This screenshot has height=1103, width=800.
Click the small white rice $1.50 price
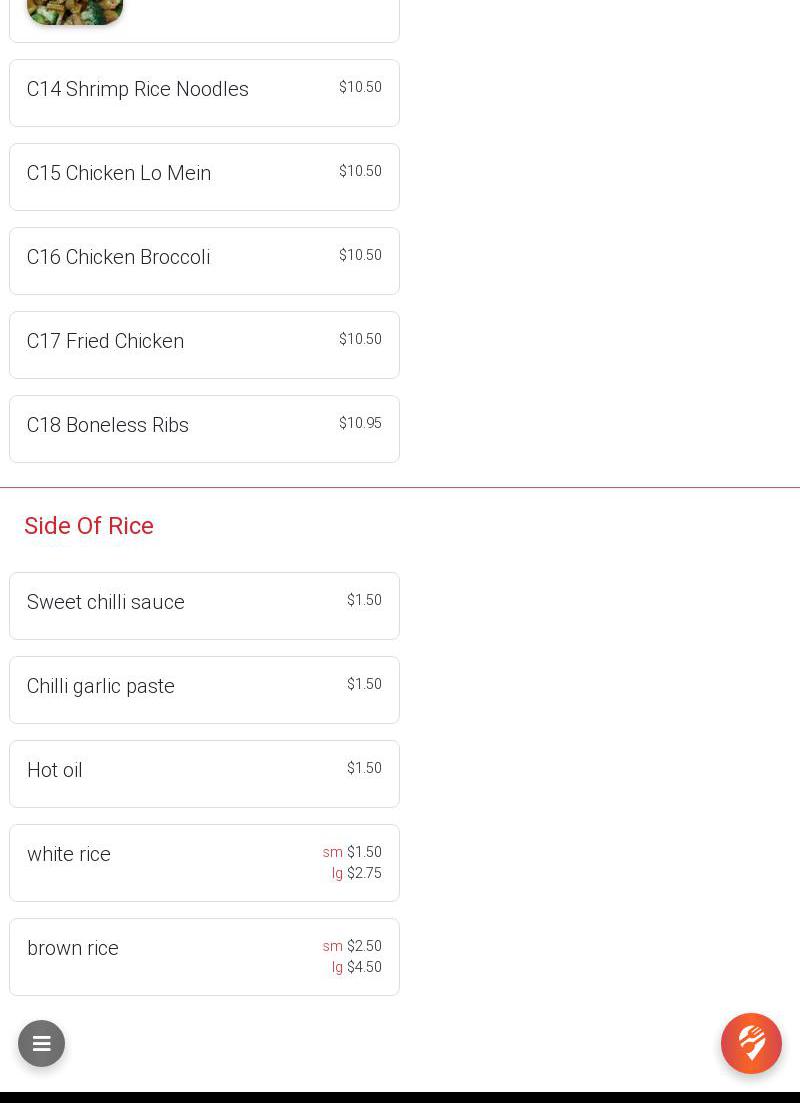point(364,852)
